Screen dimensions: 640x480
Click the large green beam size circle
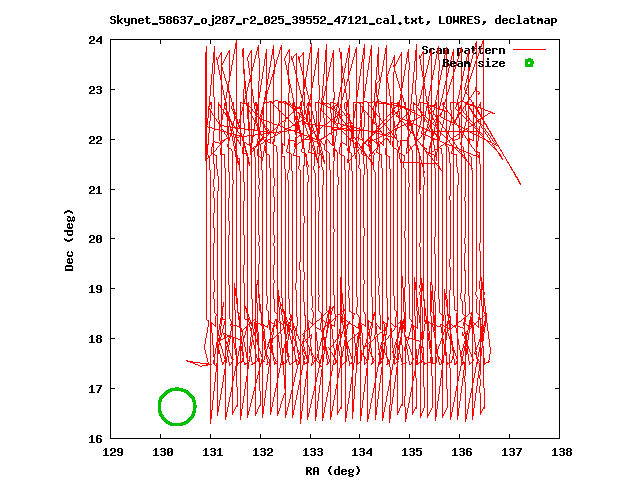pyautogui.click(x=177, y=407)
